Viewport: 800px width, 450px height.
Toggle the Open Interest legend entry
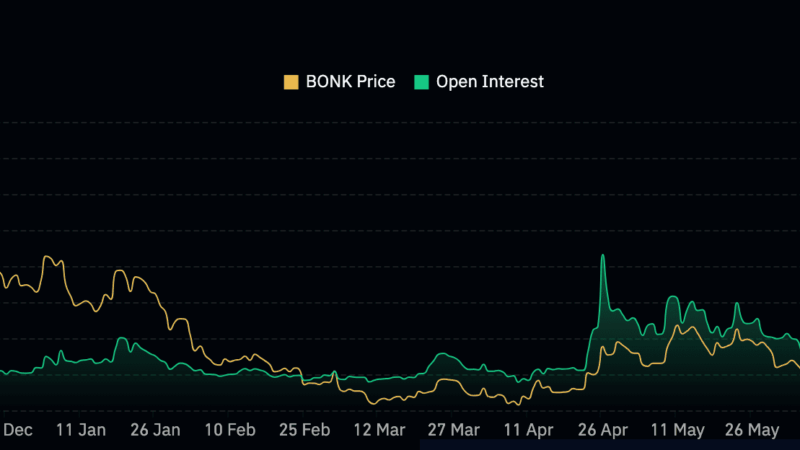pos(479,82)
